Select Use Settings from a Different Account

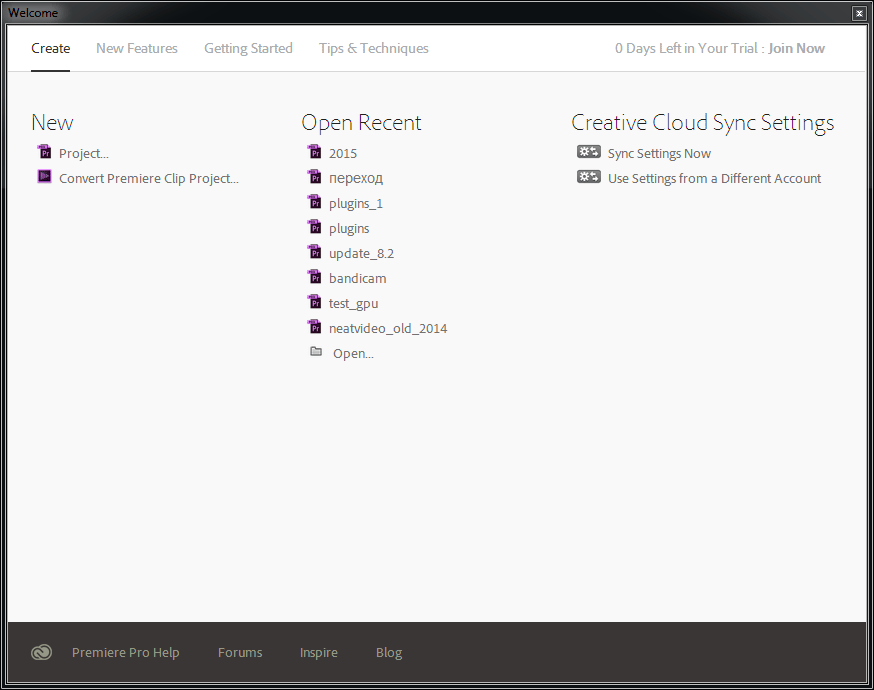tap(715, 178)
